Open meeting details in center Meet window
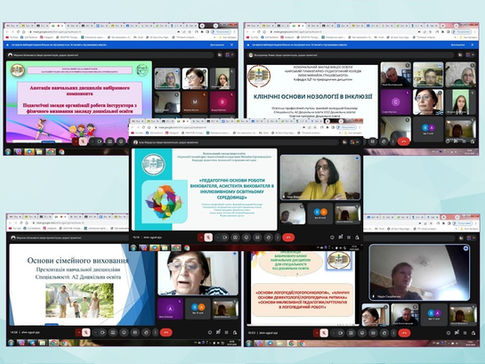Image resolution: width=485 pixels, height=364 pixels. 332,237
